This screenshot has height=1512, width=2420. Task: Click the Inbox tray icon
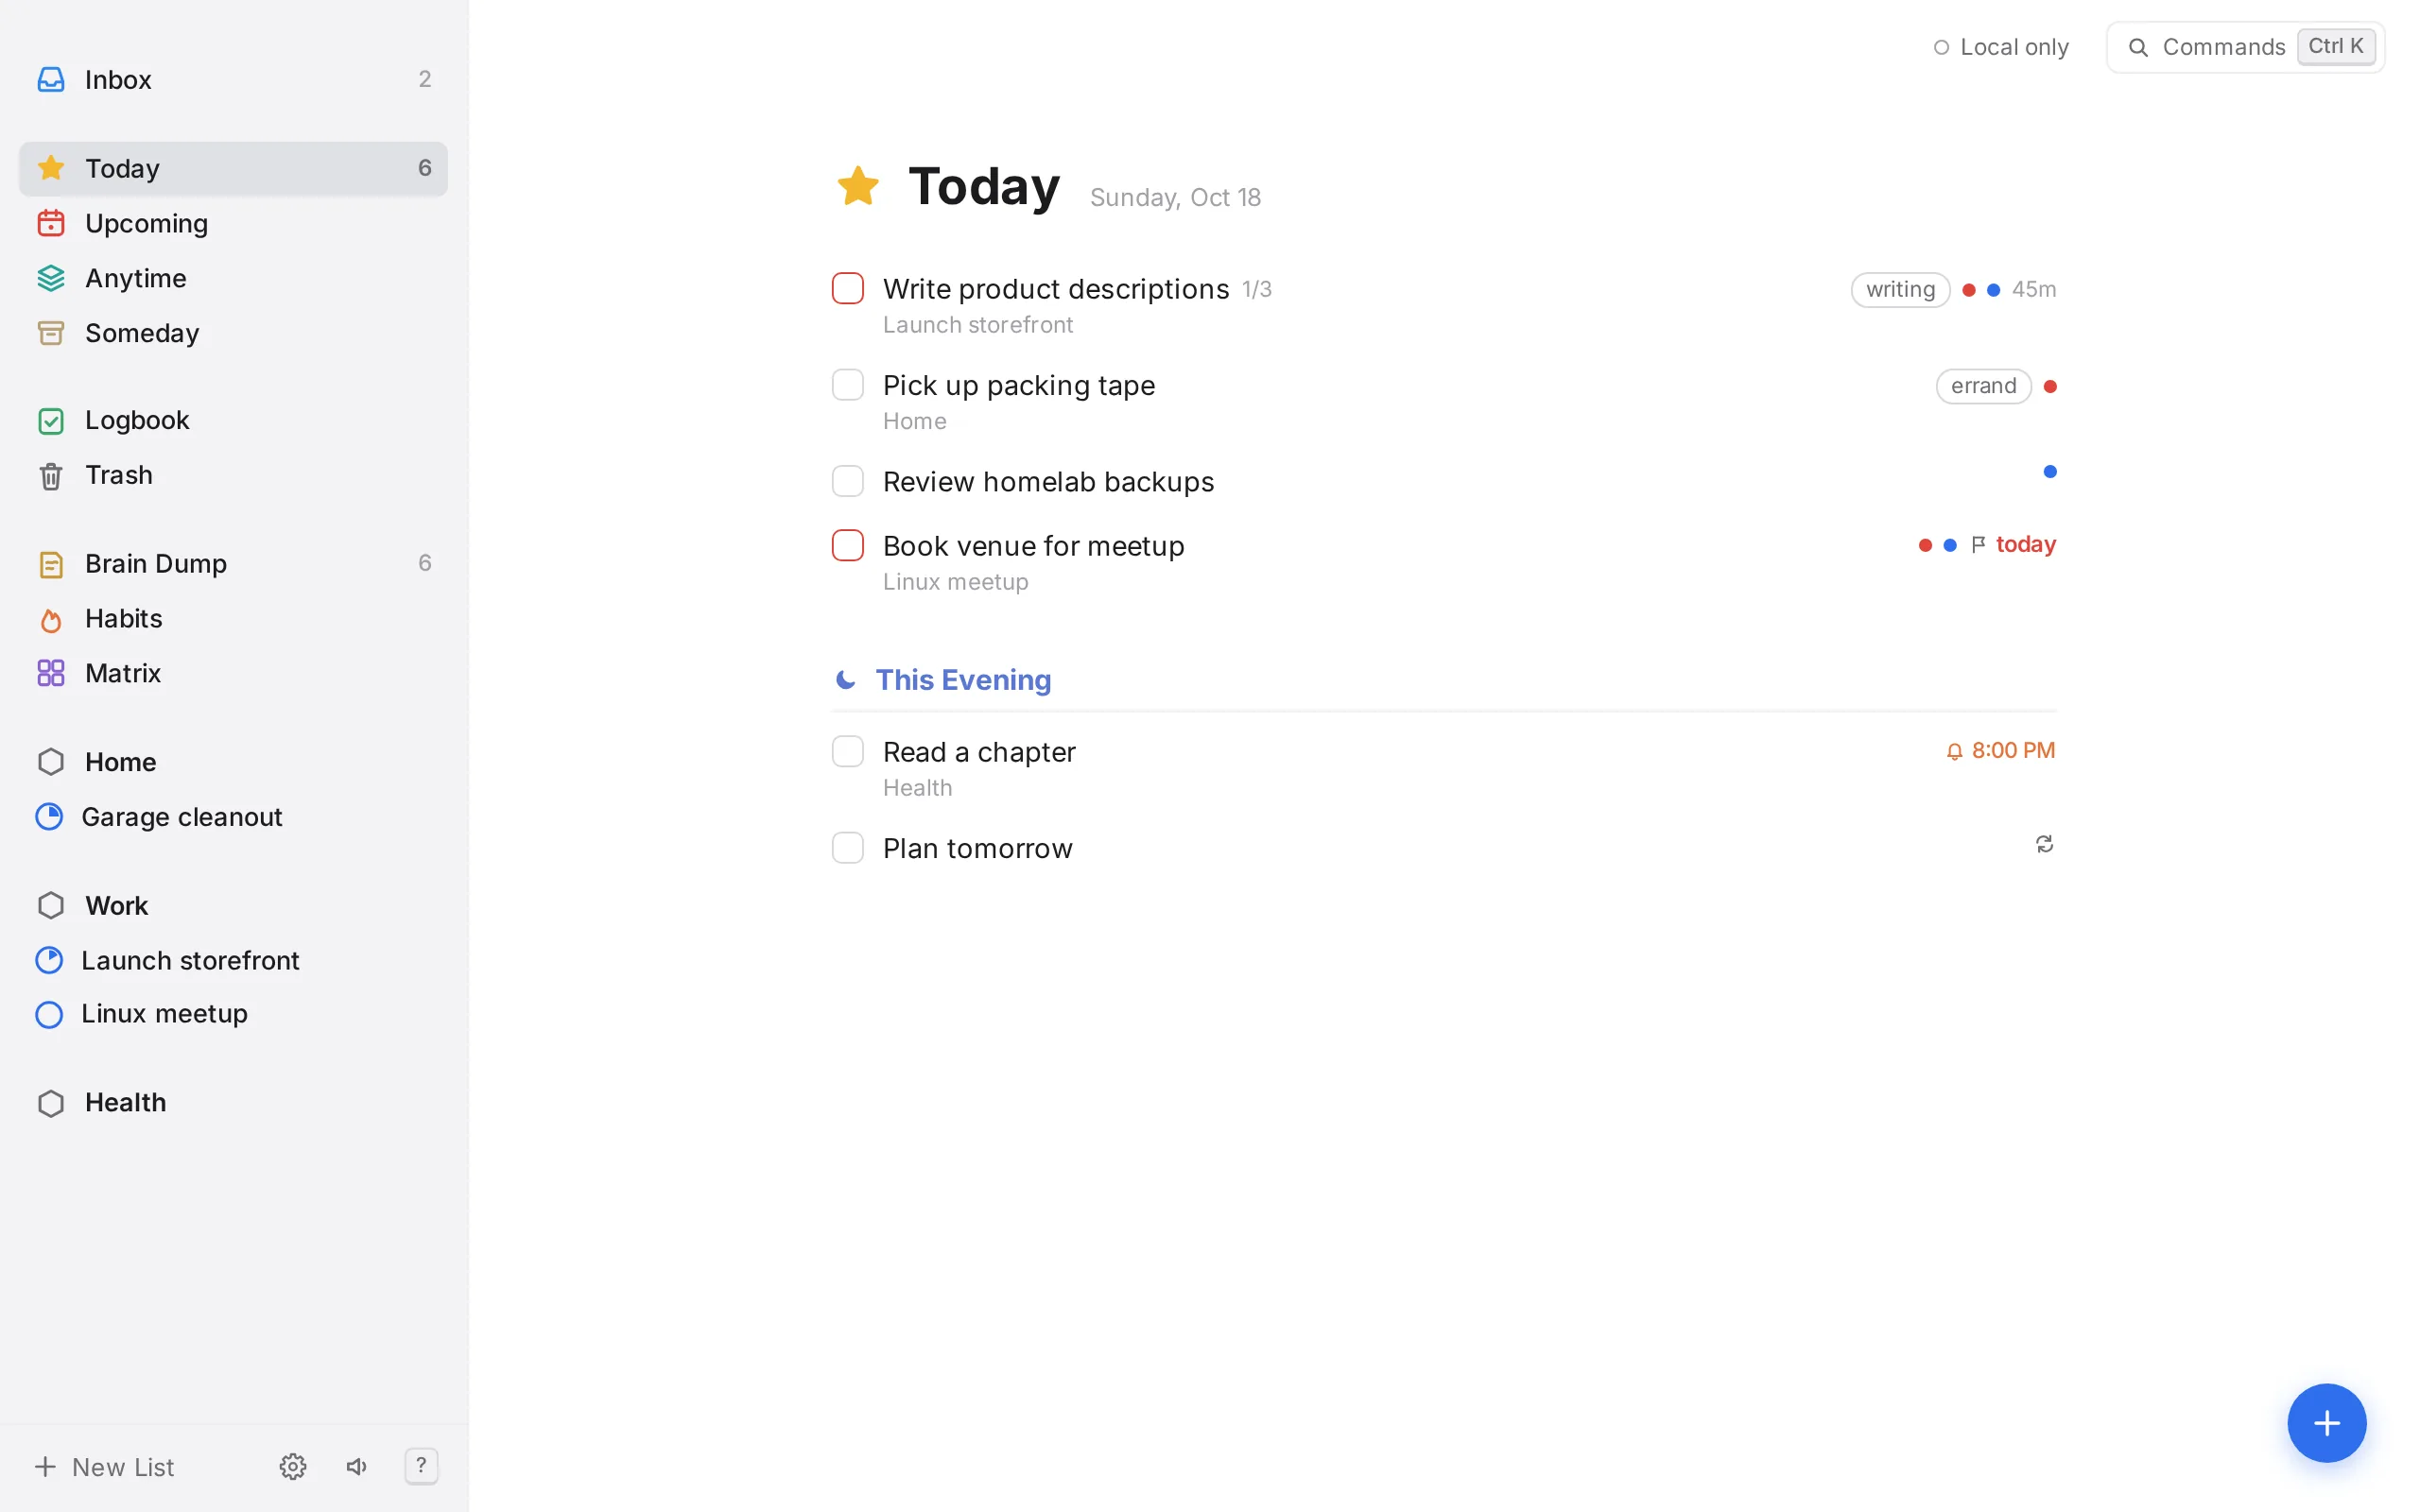tap(51, 79)
